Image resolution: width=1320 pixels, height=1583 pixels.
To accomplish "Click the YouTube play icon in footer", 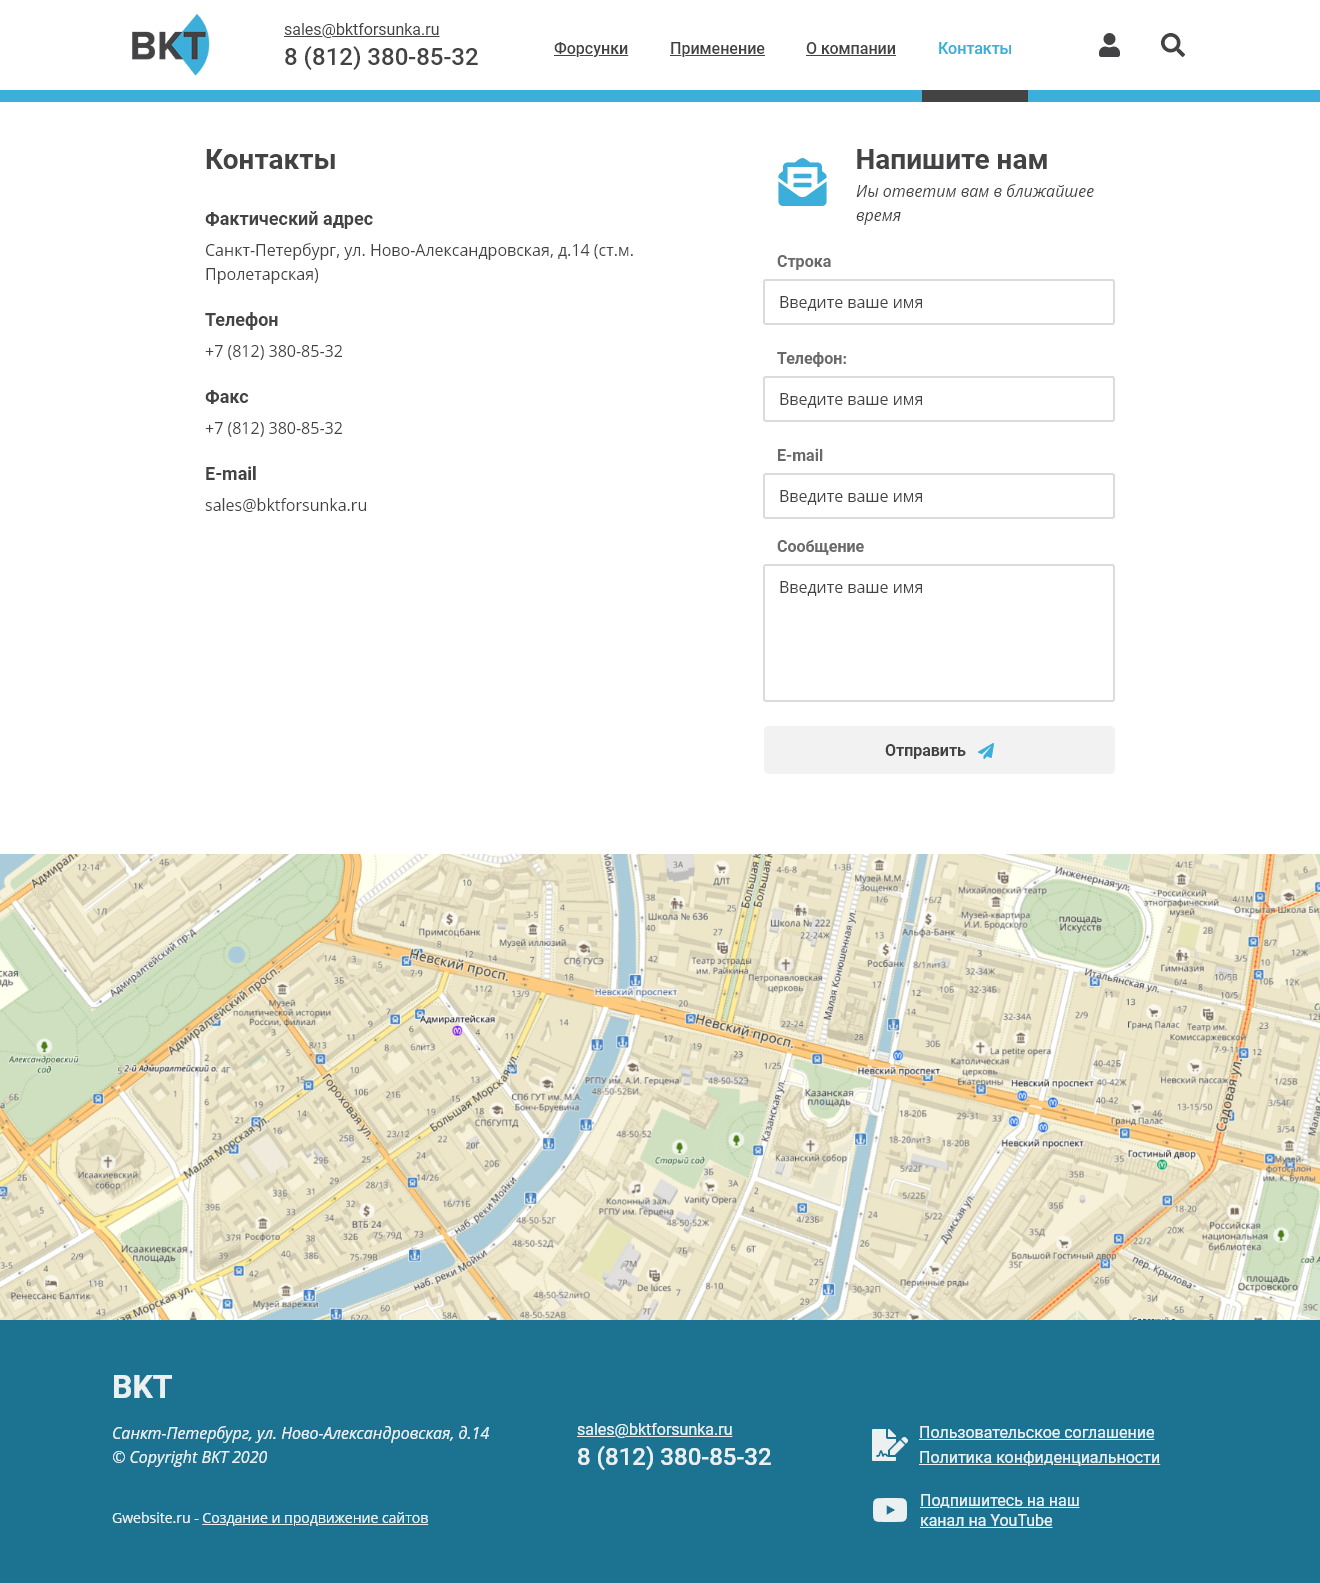I will [x=890, y=1510].
